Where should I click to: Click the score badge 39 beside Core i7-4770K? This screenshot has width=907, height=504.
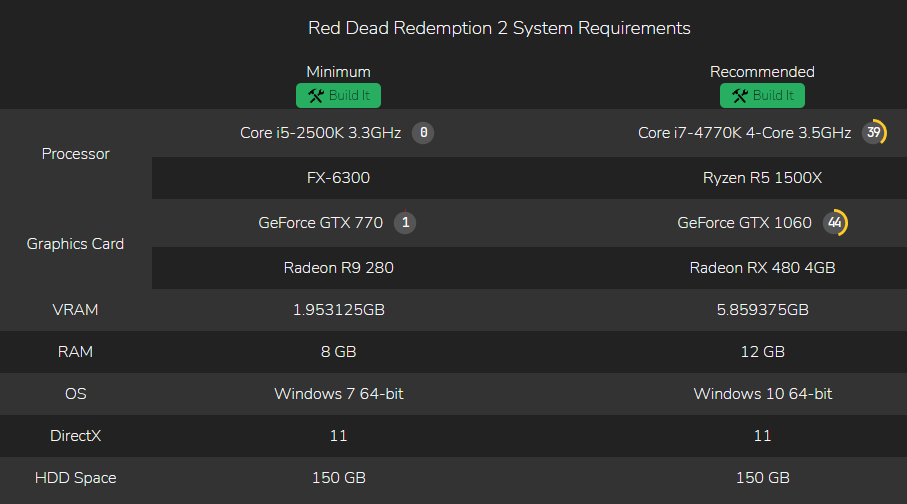click(873, 133)
